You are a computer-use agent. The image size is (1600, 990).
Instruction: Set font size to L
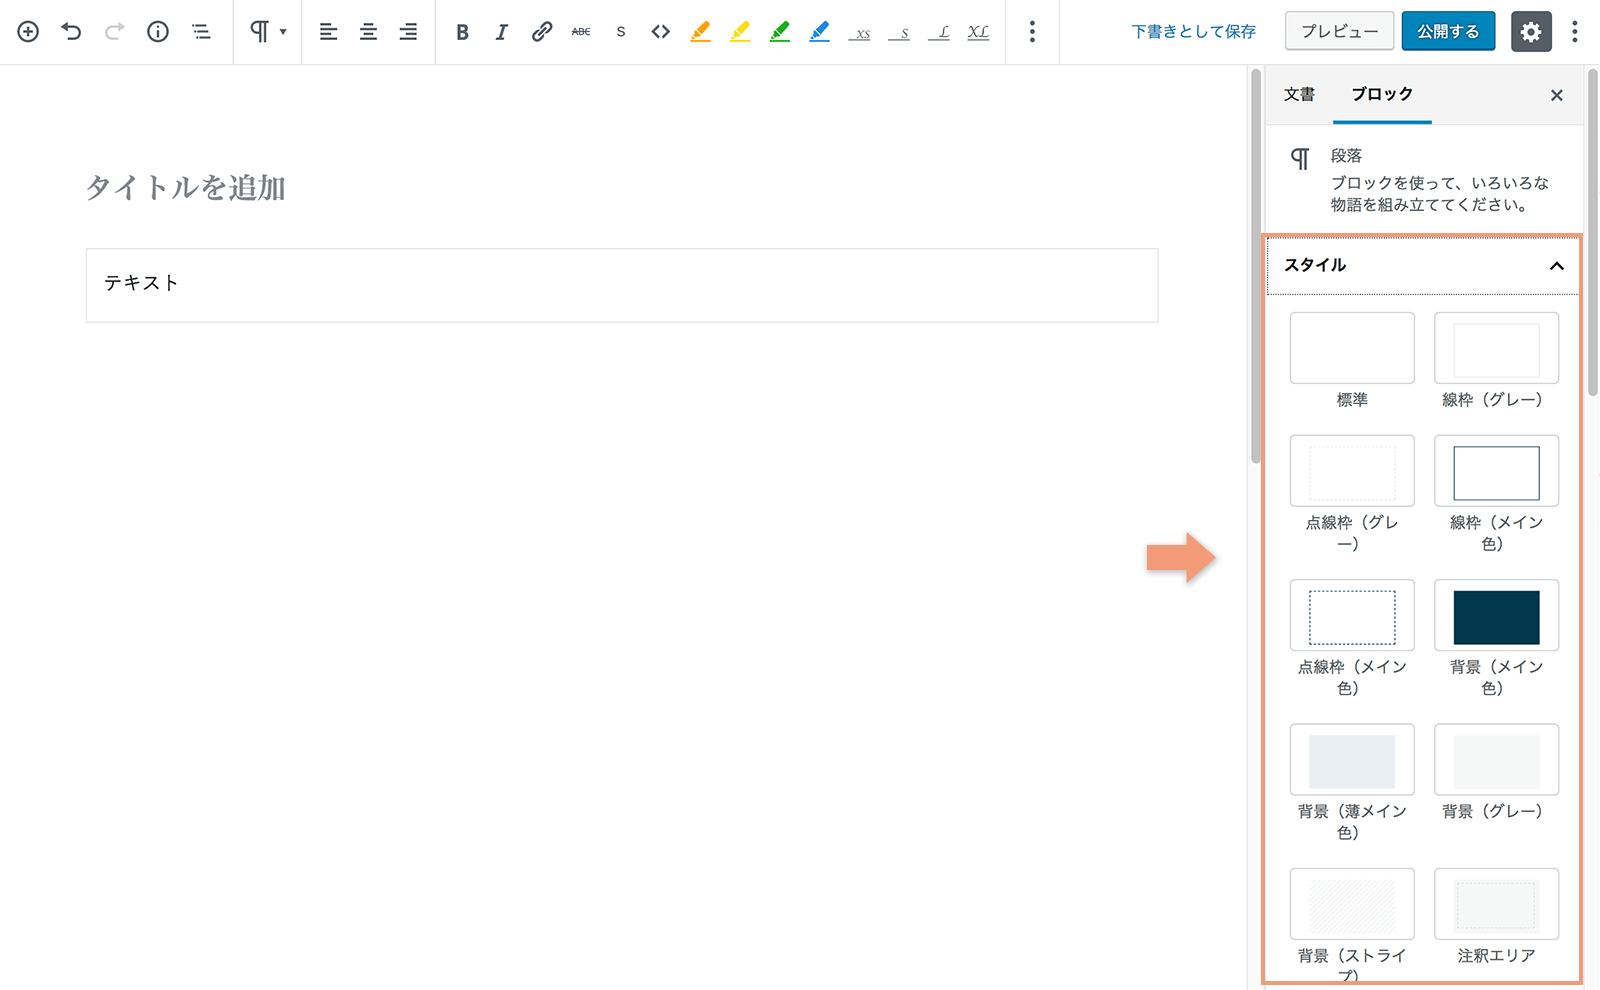pos(939,33)
